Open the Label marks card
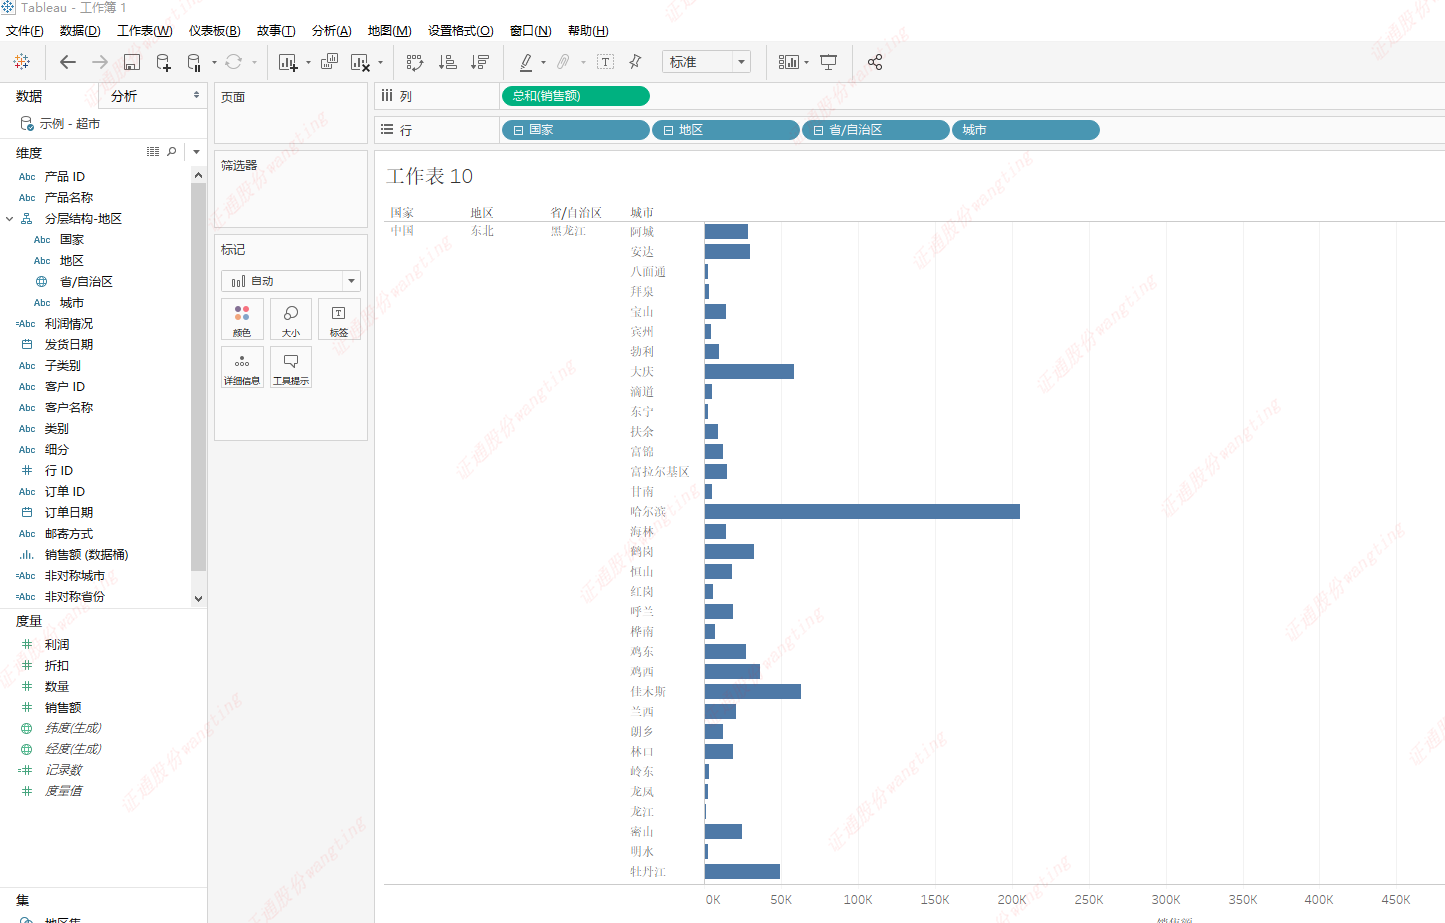The image size is (1445, 923). coord(339,319)
